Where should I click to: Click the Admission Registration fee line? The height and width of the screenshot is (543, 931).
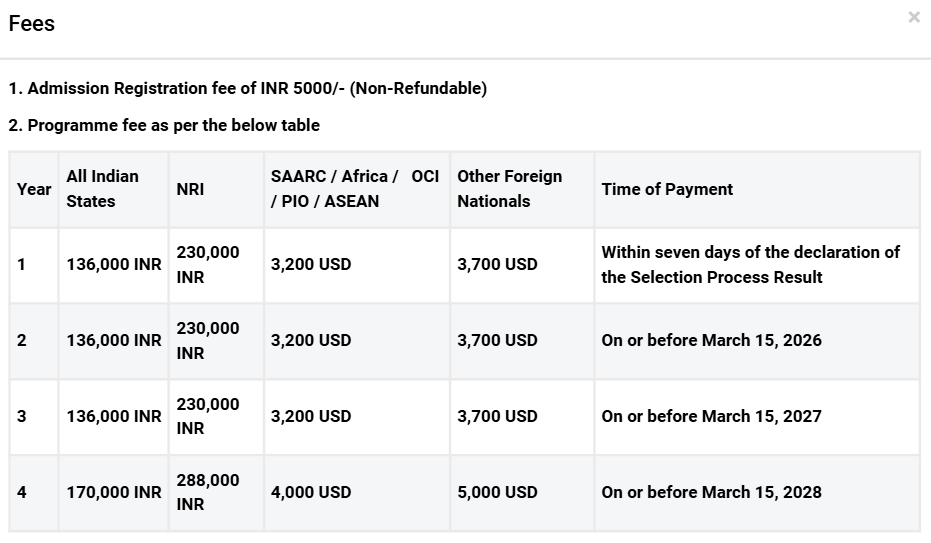[248, 88]
